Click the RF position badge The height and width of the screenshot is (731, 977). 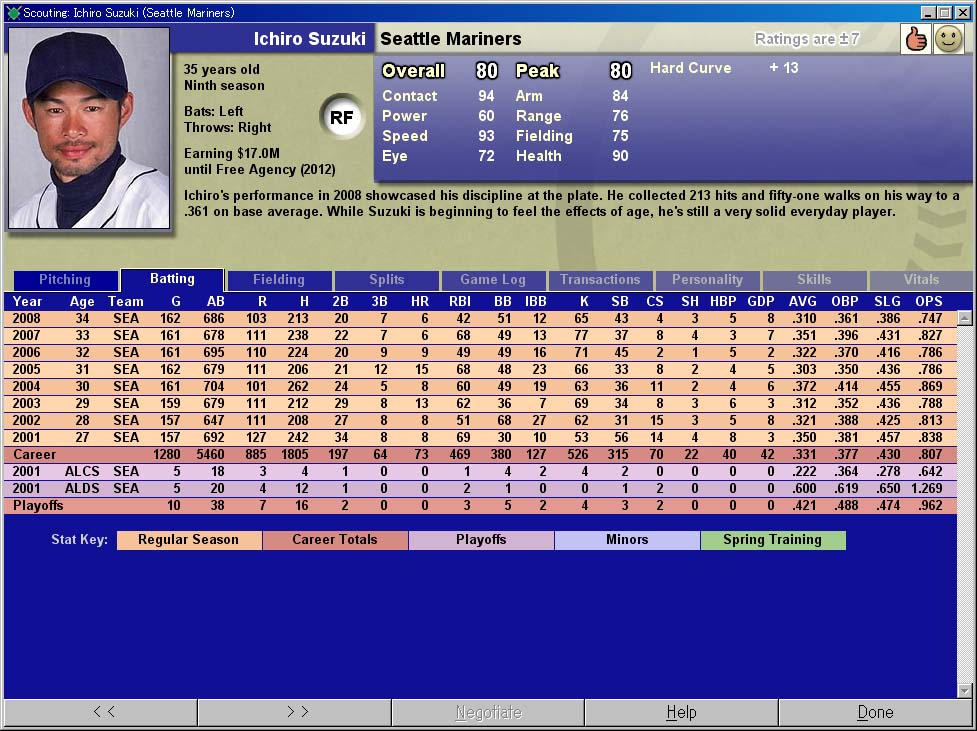click(x=341, y=117)
